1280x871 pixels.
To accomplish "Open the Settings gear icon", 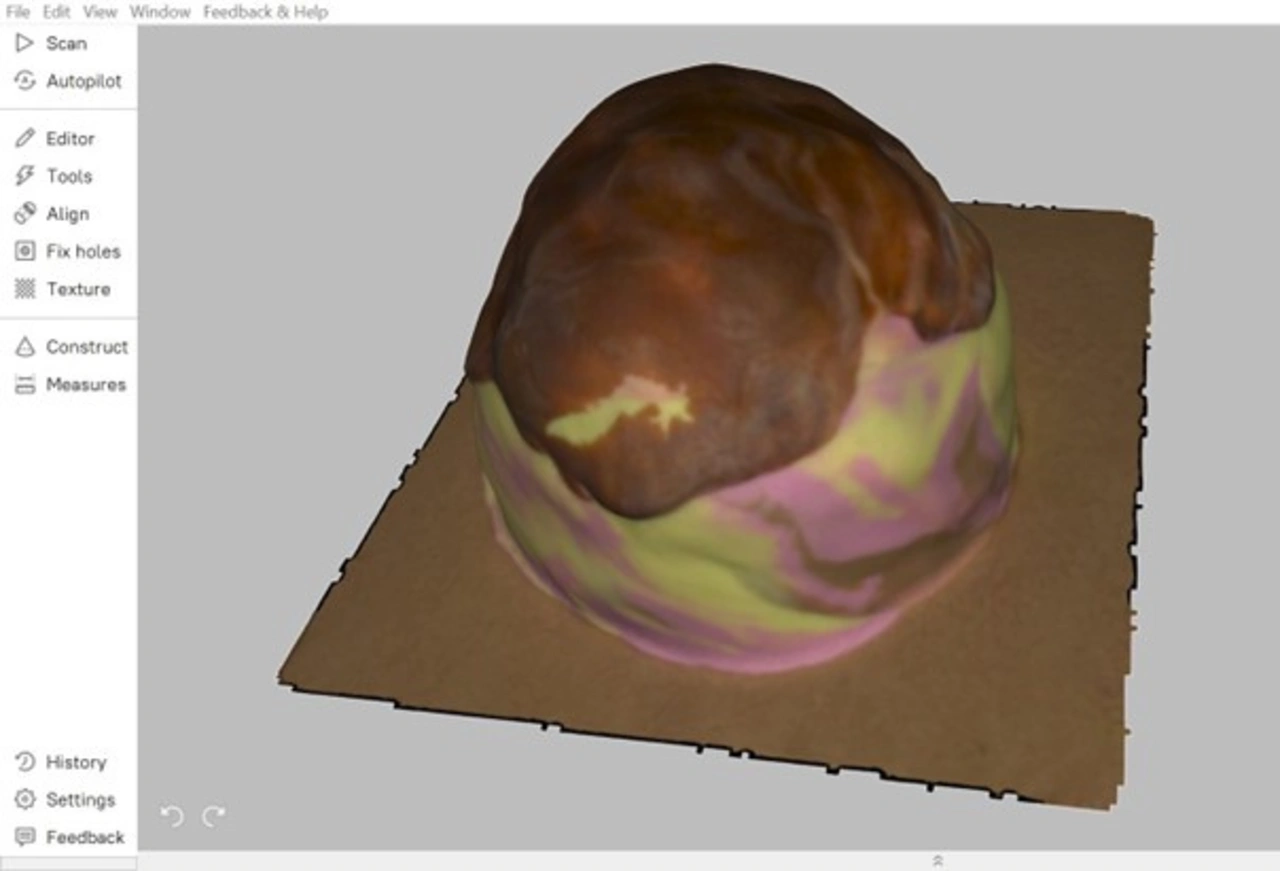I will (x=25, y=800).
